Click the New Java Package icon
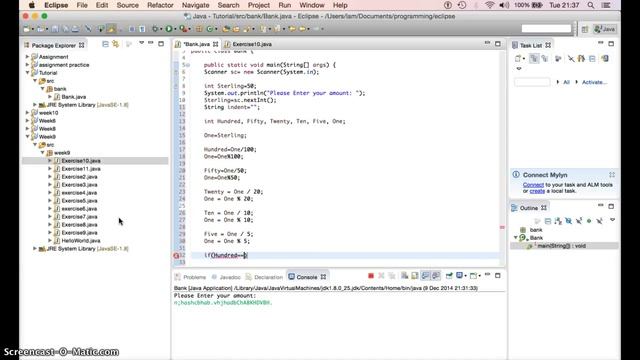This screenshot has height=360, width=640. pos(199,29)
